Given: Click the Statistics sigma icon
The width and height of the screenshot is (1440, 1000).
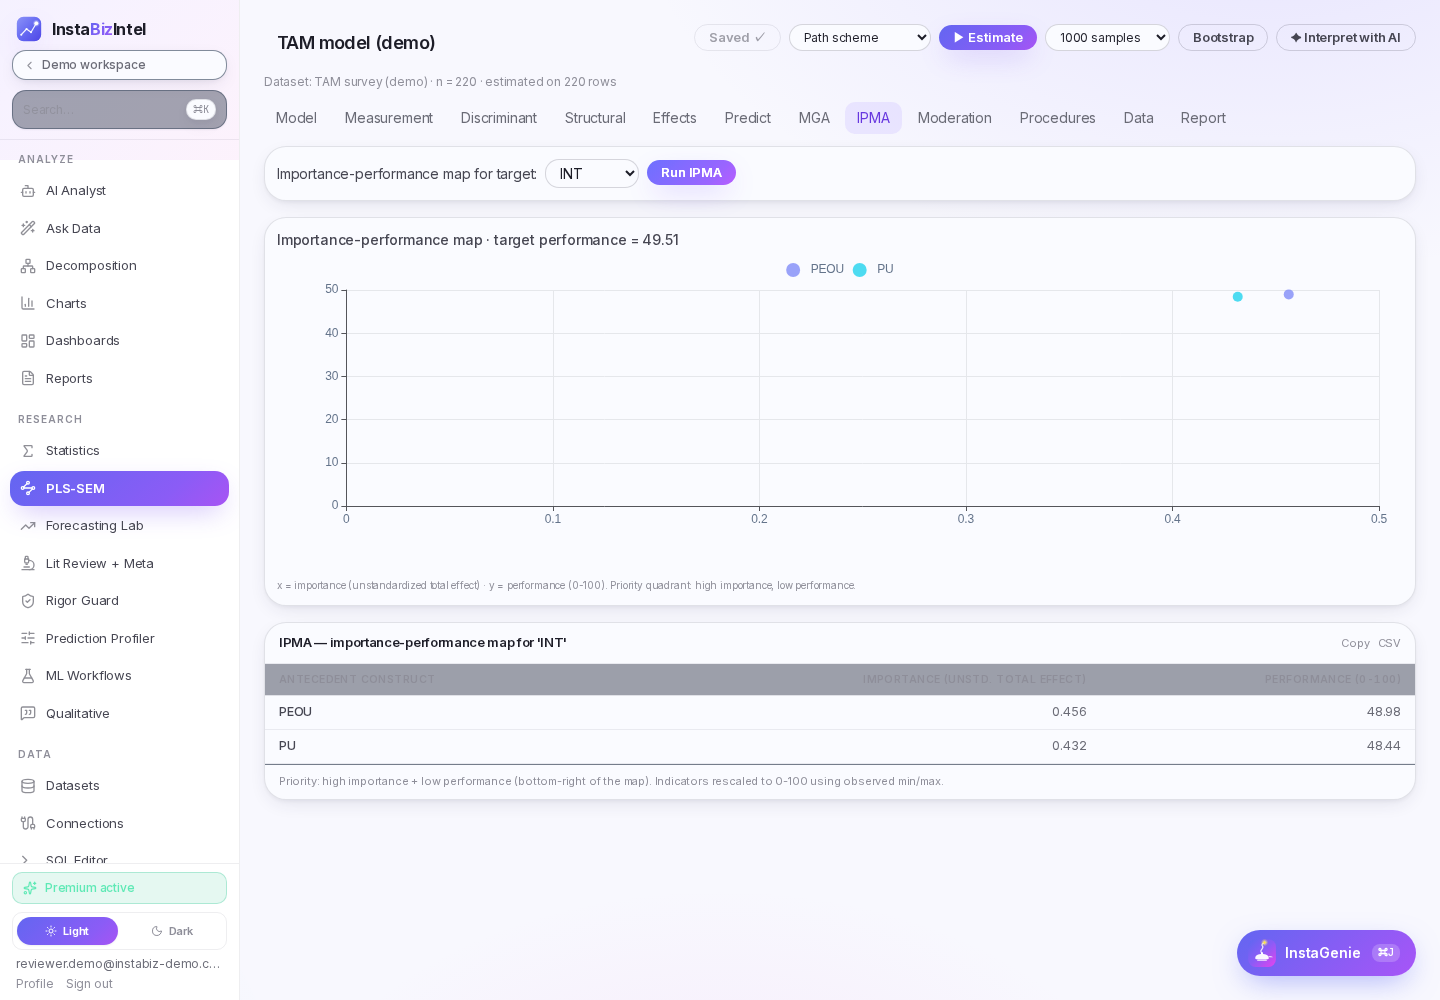Looking at the screenshot, I should tap(28, 451).
